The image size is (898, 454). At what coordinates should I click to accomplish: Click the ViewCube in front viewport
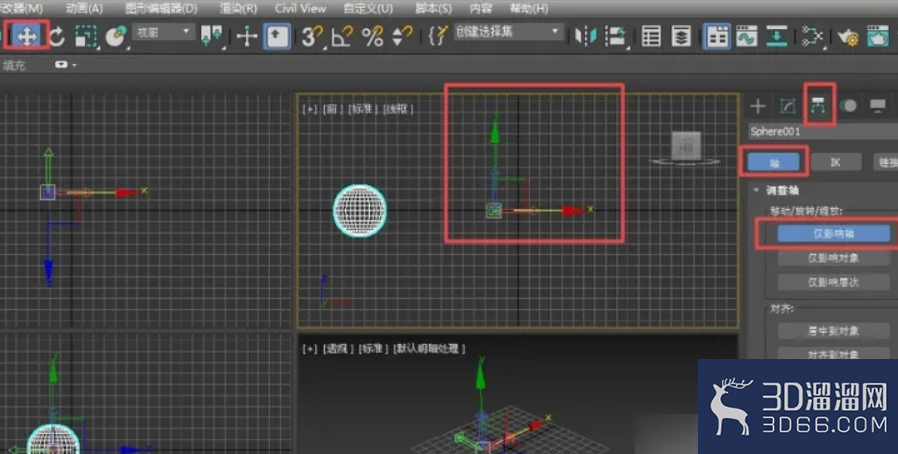[x=686, y=146]
